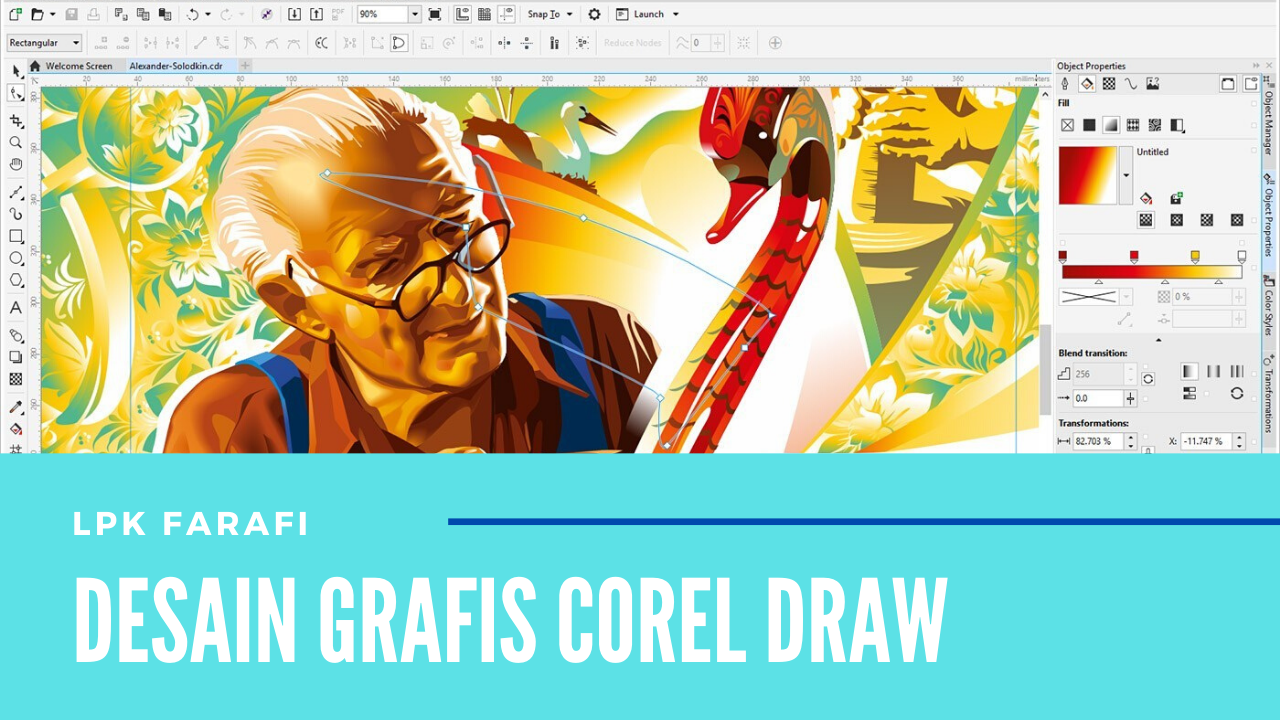Select Uniform fill type
This screenshot has width=1280, height=720.
pos(1089,125)
